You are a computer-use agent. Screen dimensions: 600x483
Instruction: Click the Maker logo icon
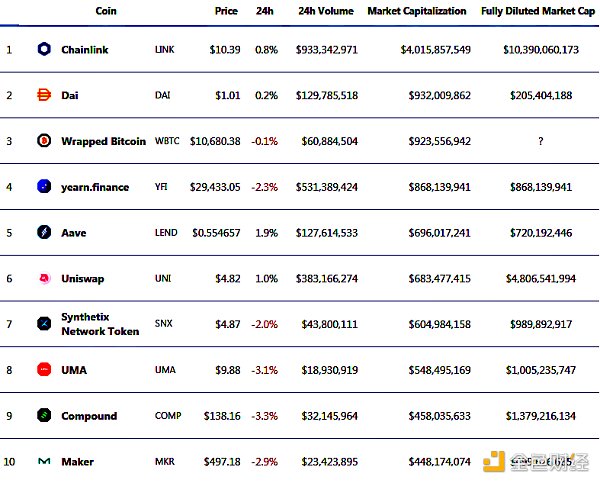[44, 462]
